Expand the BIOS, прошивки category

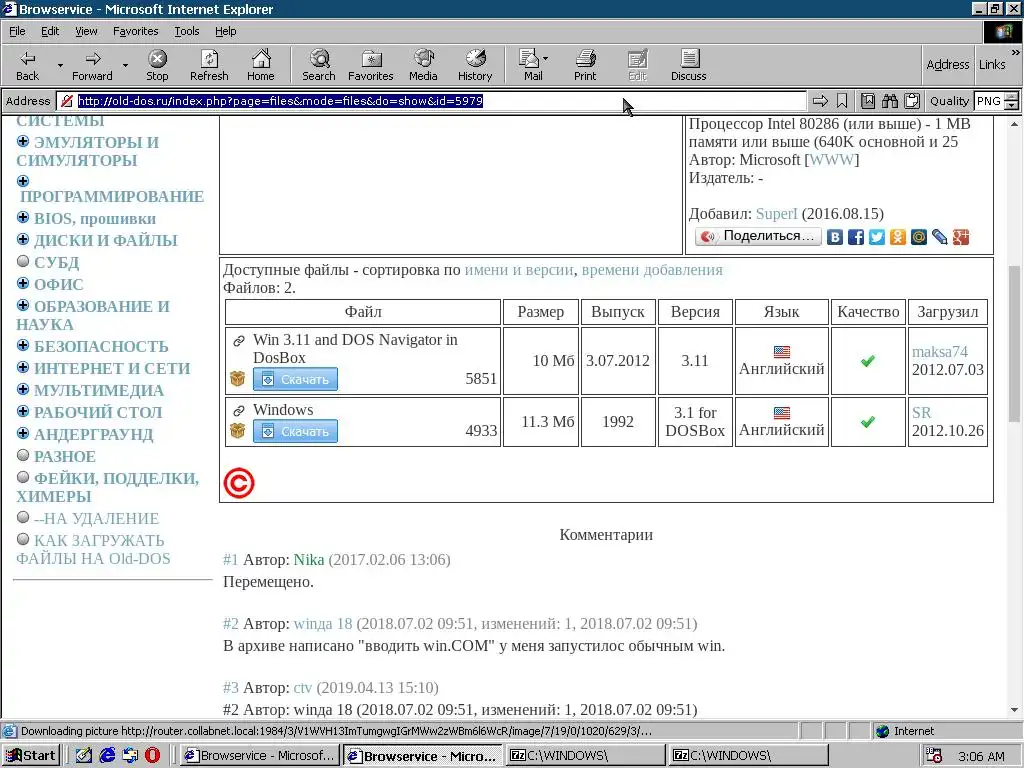coord(23,217)
